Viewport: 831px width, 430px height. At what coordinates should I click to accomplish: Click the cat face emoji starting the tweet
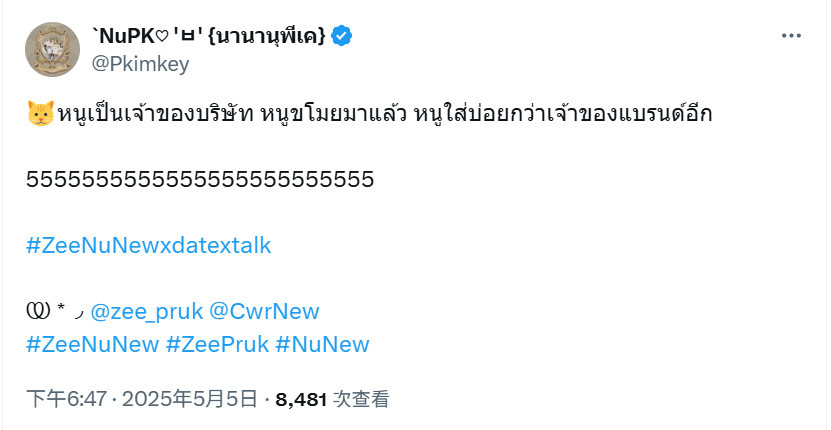pos(40,113)
